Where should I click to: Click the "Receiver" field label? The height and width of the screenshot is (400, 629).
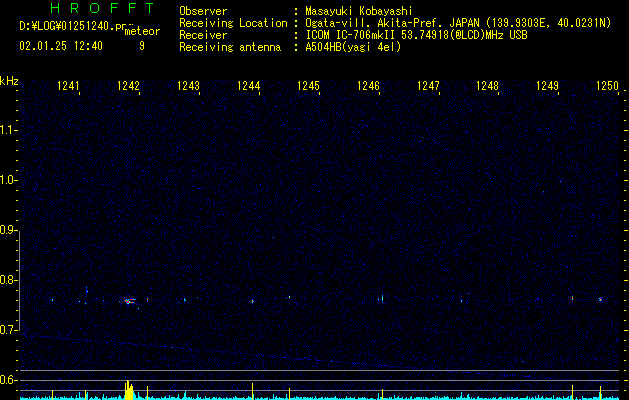point(203,35)
